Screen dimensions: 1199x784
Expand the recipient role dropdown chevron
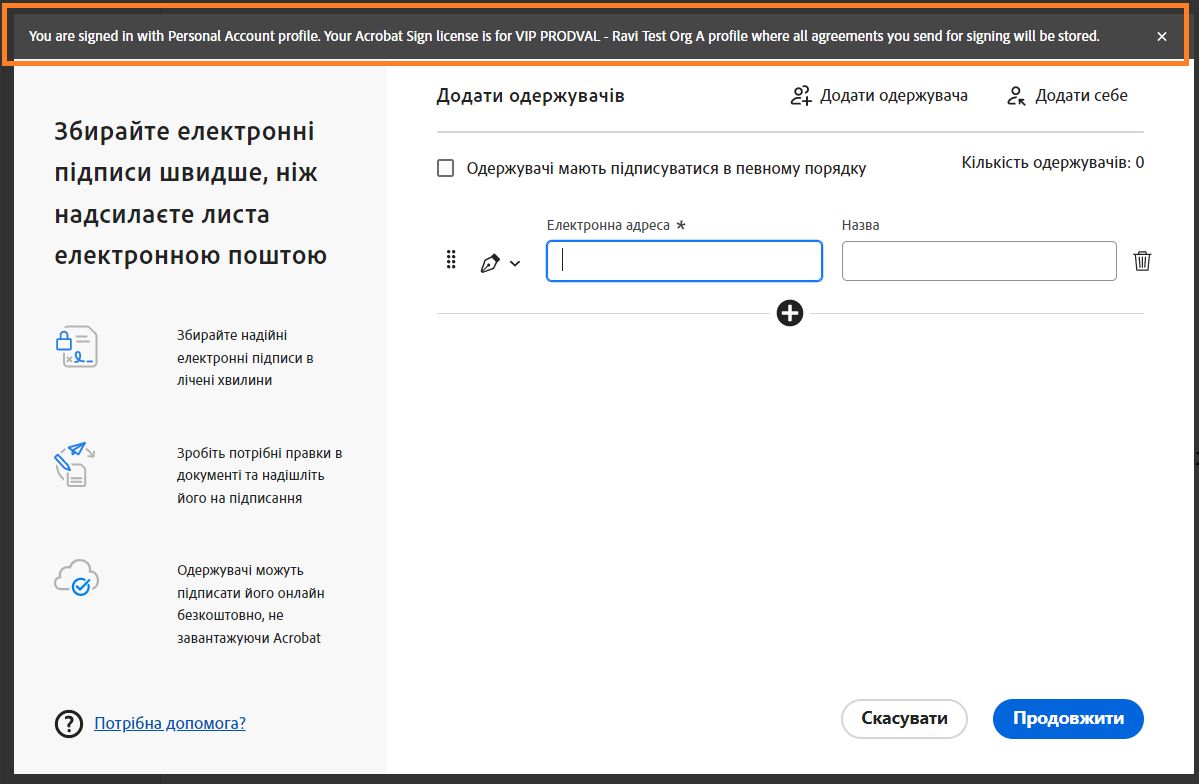(515, 264)
